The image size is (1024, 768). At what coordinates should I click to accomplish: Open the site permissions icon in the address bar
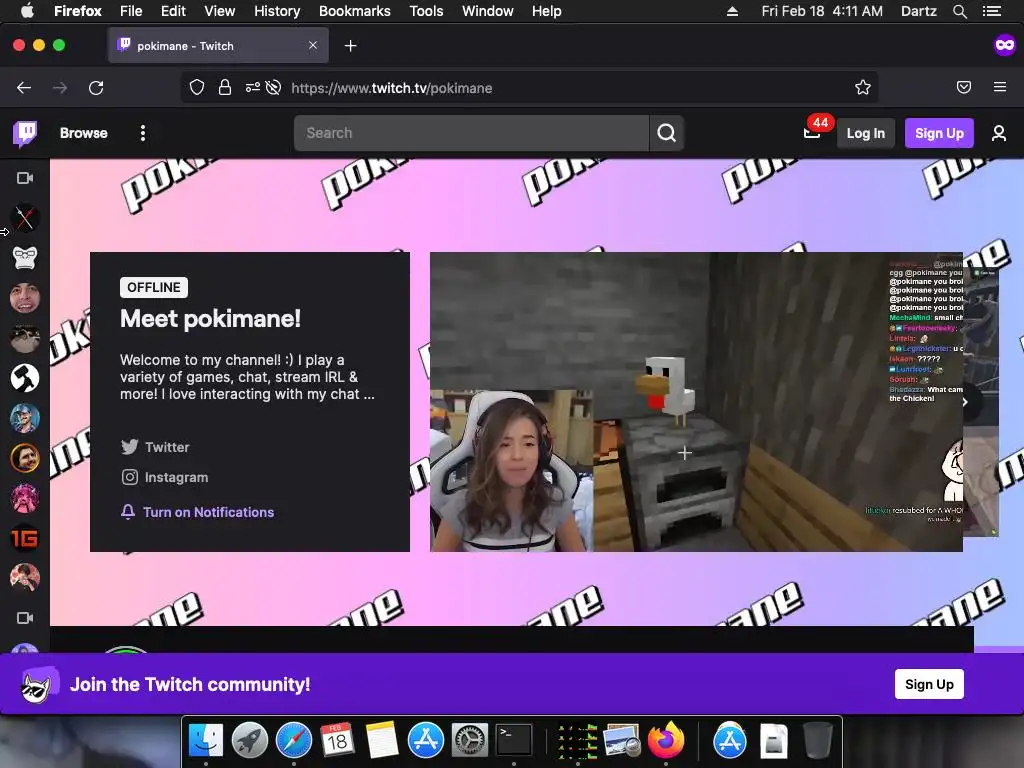pos(252,88)
